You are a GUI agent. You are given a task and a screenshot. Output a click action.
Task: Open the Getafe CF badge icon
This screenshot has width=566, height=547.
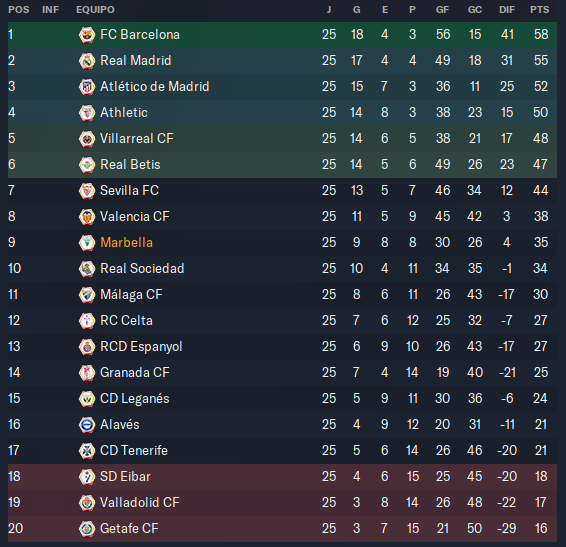(x=87, y=529)
